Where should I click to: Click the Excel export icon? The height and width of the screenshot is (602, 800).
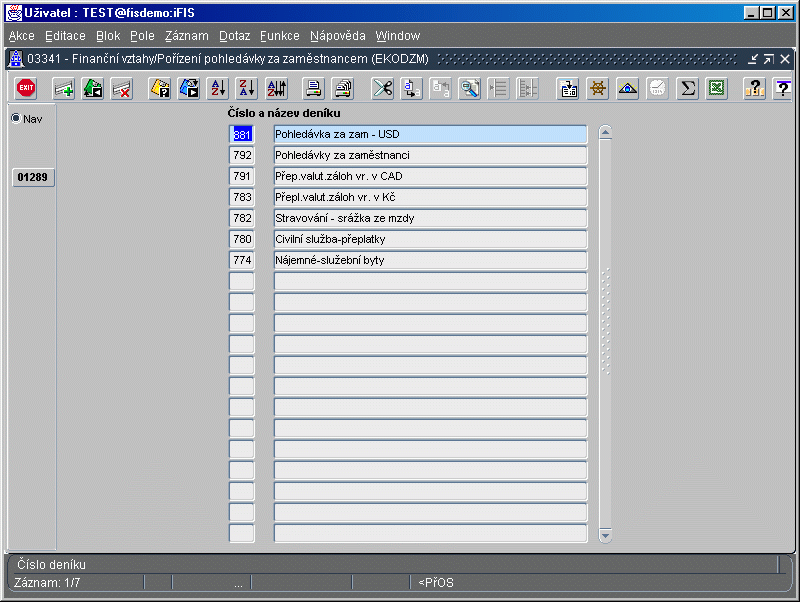(x=716, y=89)
